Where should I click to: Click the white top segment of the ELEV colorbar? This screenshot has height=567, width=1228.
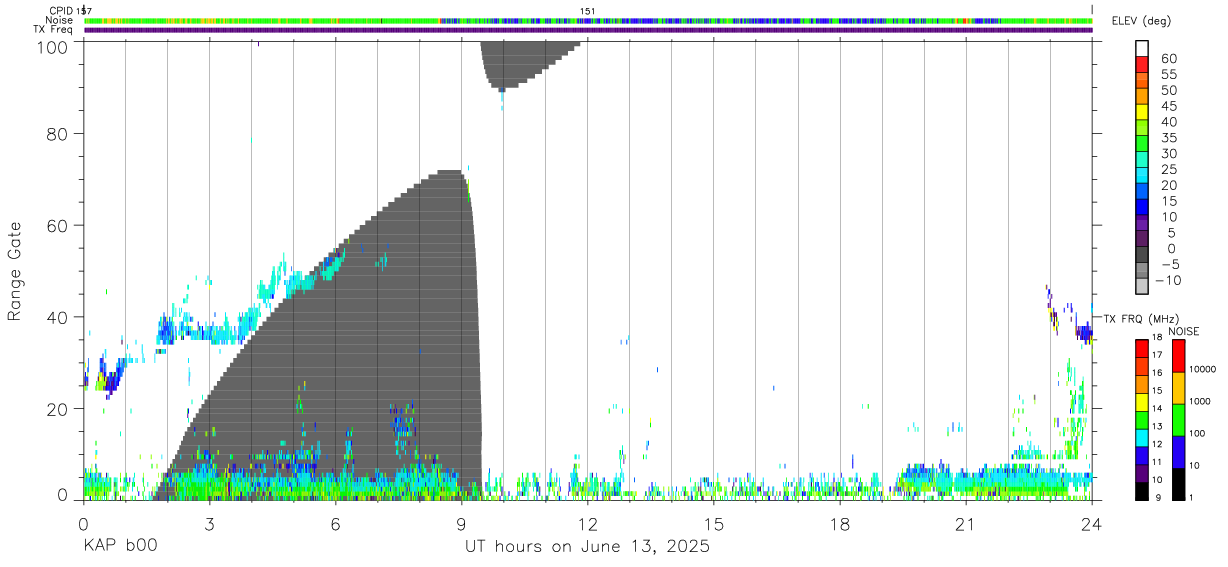(x=1141, y=48)
